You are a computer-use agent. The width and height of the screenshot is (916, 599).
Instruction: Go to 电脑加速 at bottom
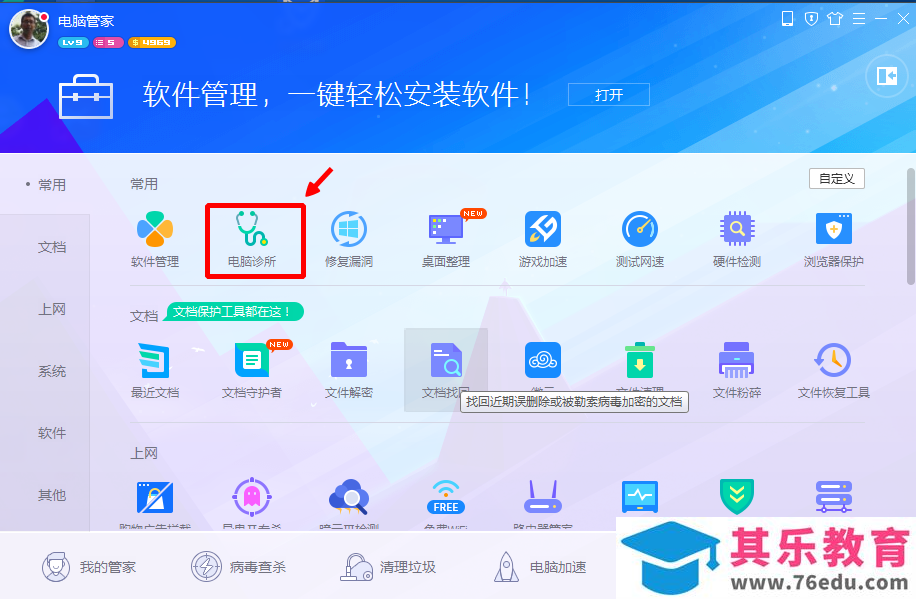click(540, 567)
